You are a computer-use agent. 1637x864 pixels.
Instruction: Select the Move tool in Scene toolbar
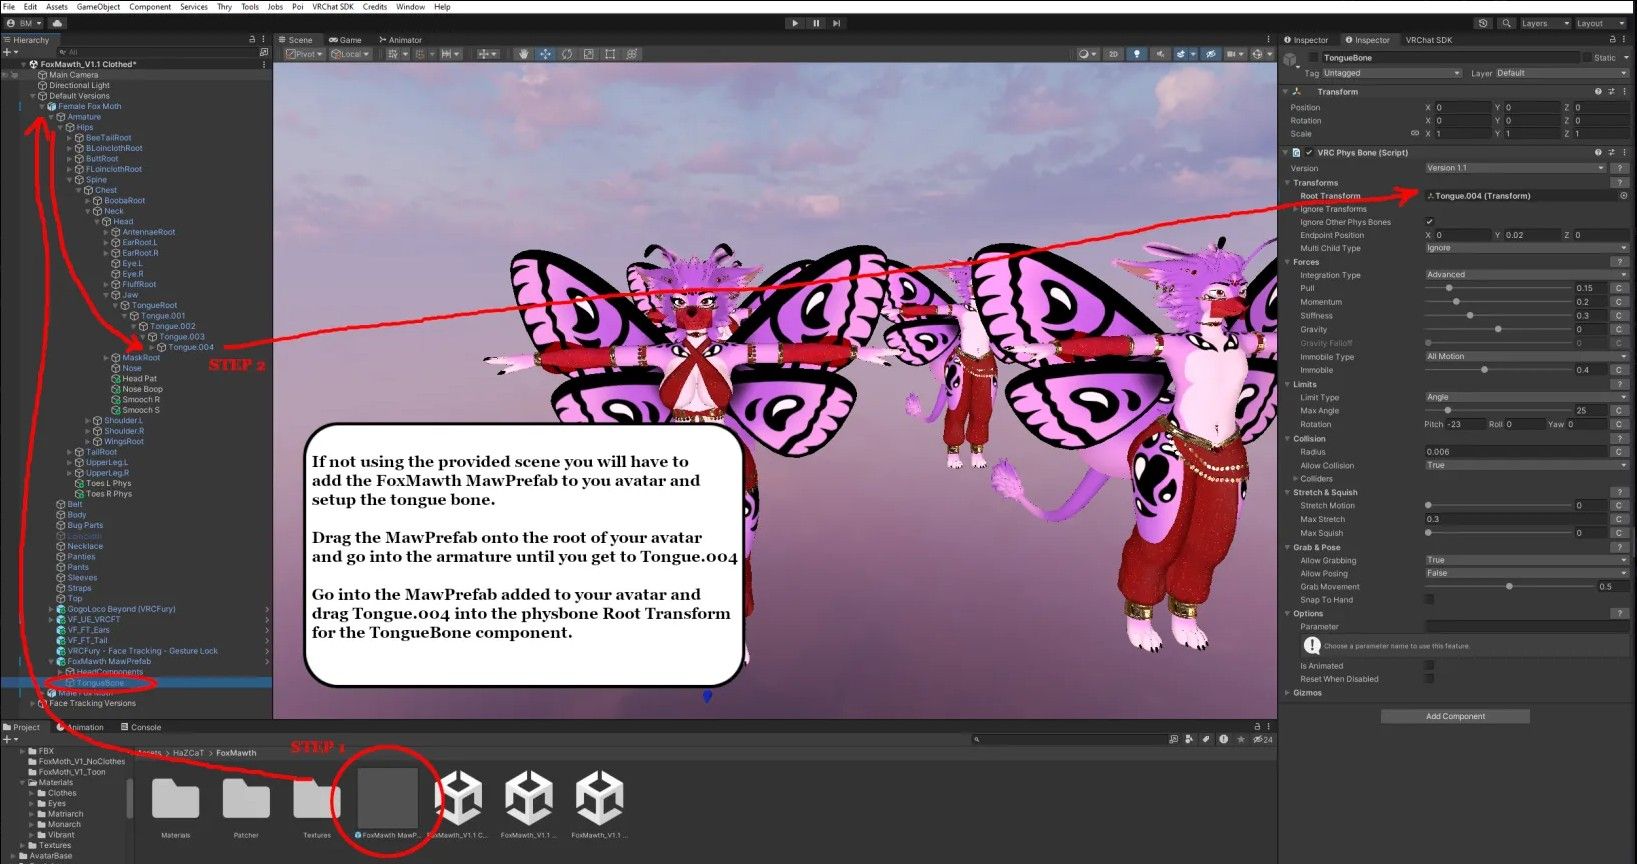point(545,54)
